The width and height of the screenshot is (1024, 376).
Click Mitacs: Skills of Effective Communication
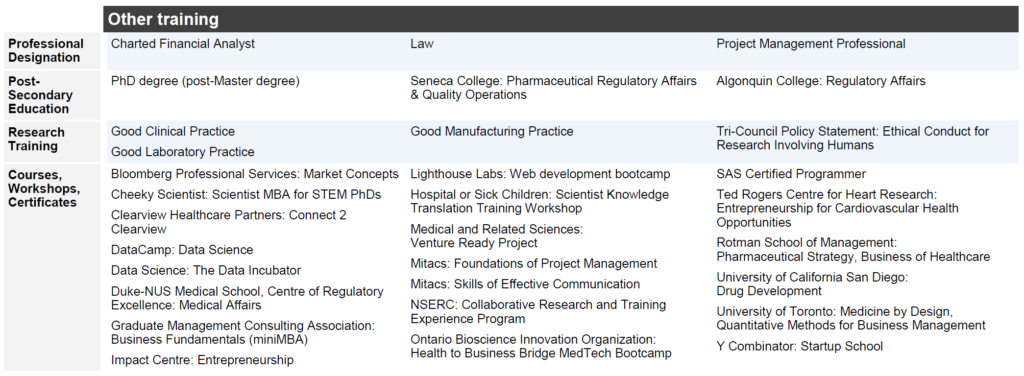pos(525,284)
